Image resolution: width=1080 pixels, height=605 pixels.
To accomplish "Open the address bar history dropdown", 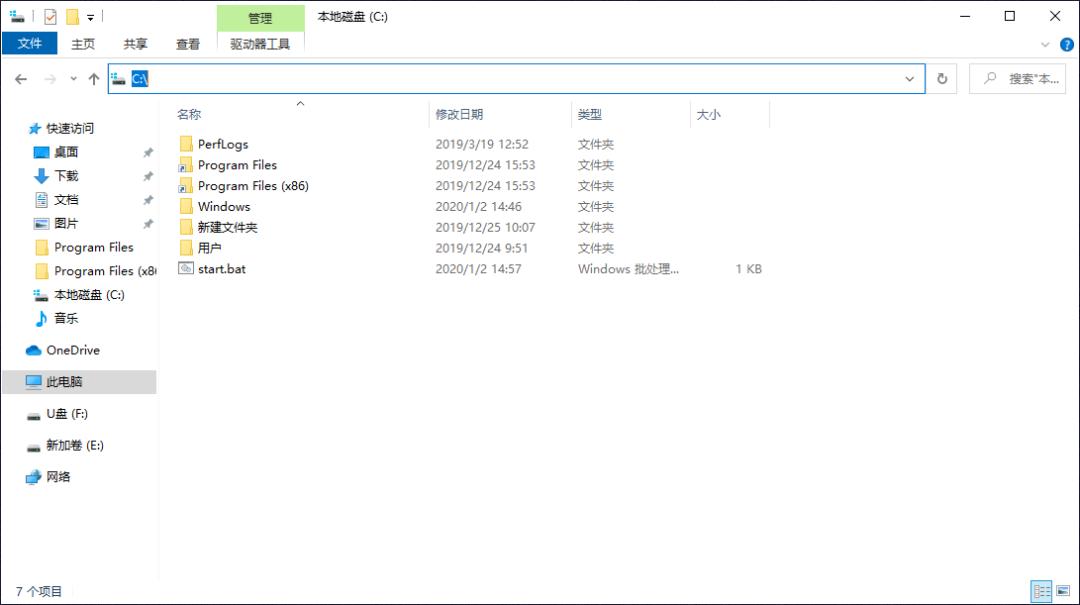I will click(909, 78).
